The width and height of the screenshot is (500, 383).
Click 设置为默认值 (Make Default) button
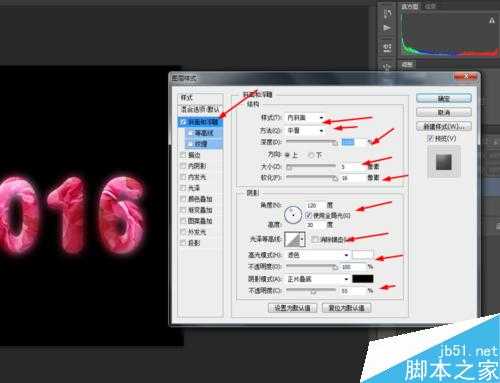point(292,308)
